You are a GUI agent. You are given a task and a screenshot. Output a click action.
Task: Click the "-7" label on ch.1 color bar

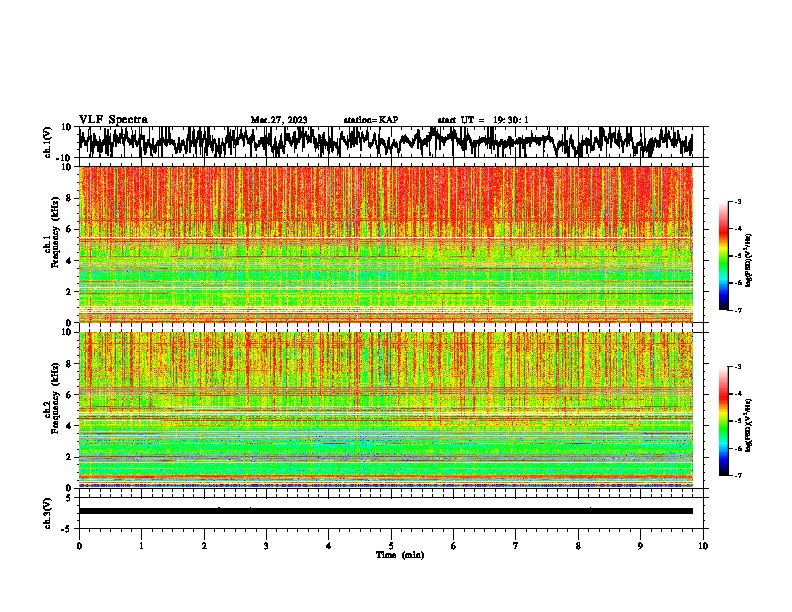(x=738, y=310)
